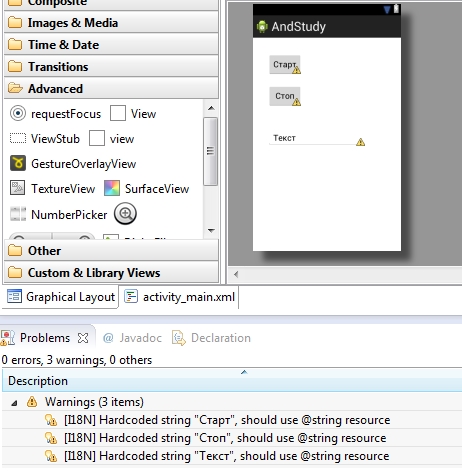Viewport: 462px width, 472px height.
Task: Click the NumberPicker label in palette
Action: (x=69, y=215)
